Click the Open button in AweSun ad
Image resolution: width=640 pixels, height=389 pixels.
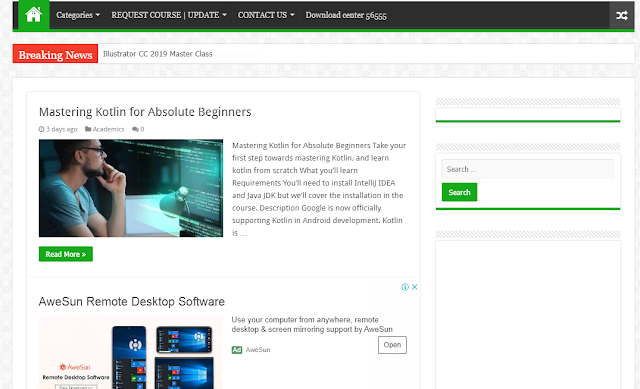click(392, 345)
